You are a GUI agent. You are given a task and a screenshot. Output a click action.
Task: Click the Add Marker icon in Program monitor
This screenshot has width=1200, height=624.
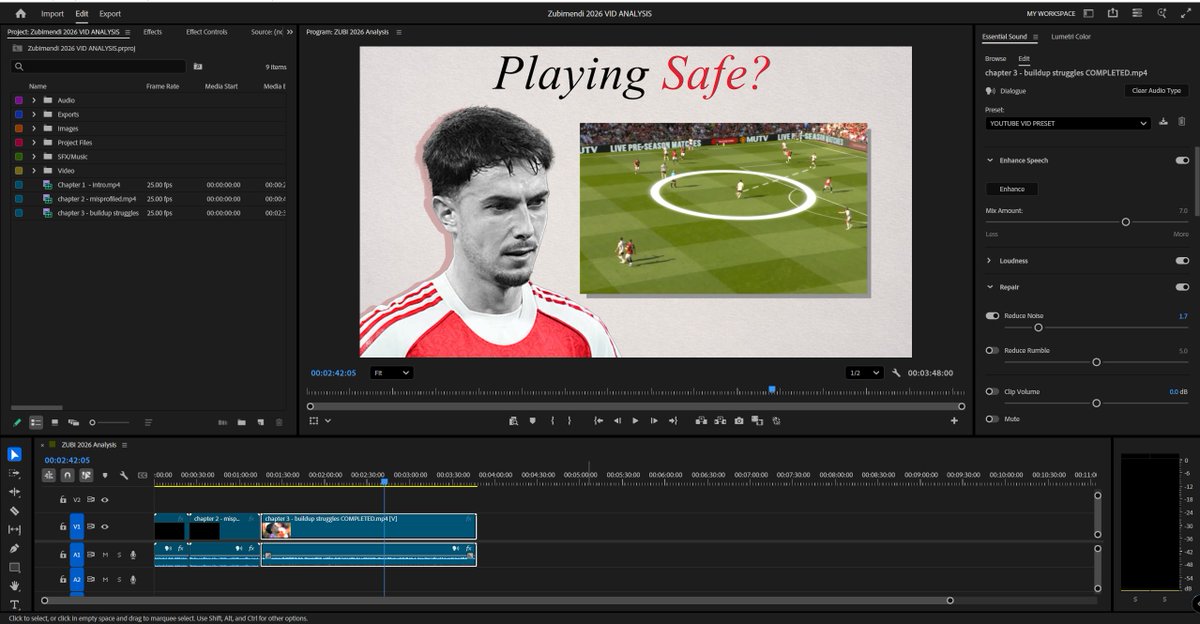(533, 421)
